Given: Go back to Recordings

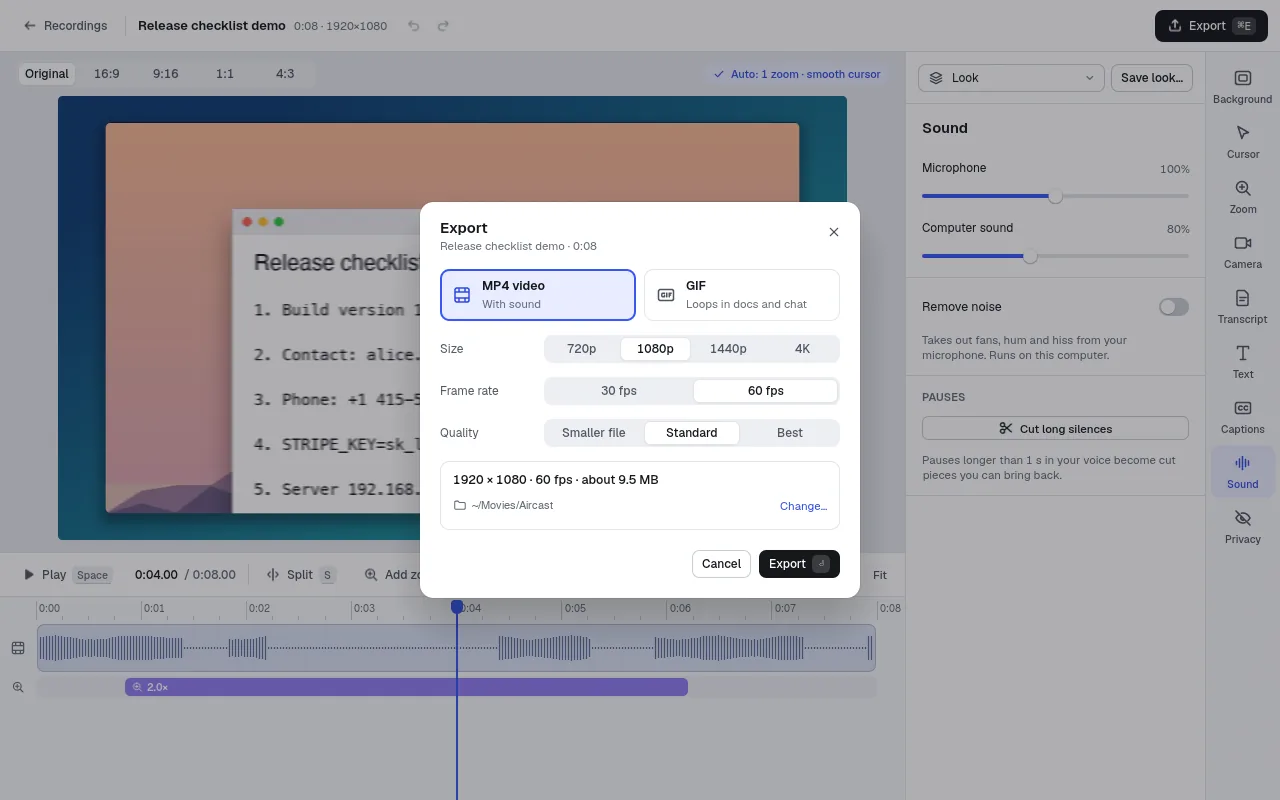Looking at the screenshot, I should (65, 26).
